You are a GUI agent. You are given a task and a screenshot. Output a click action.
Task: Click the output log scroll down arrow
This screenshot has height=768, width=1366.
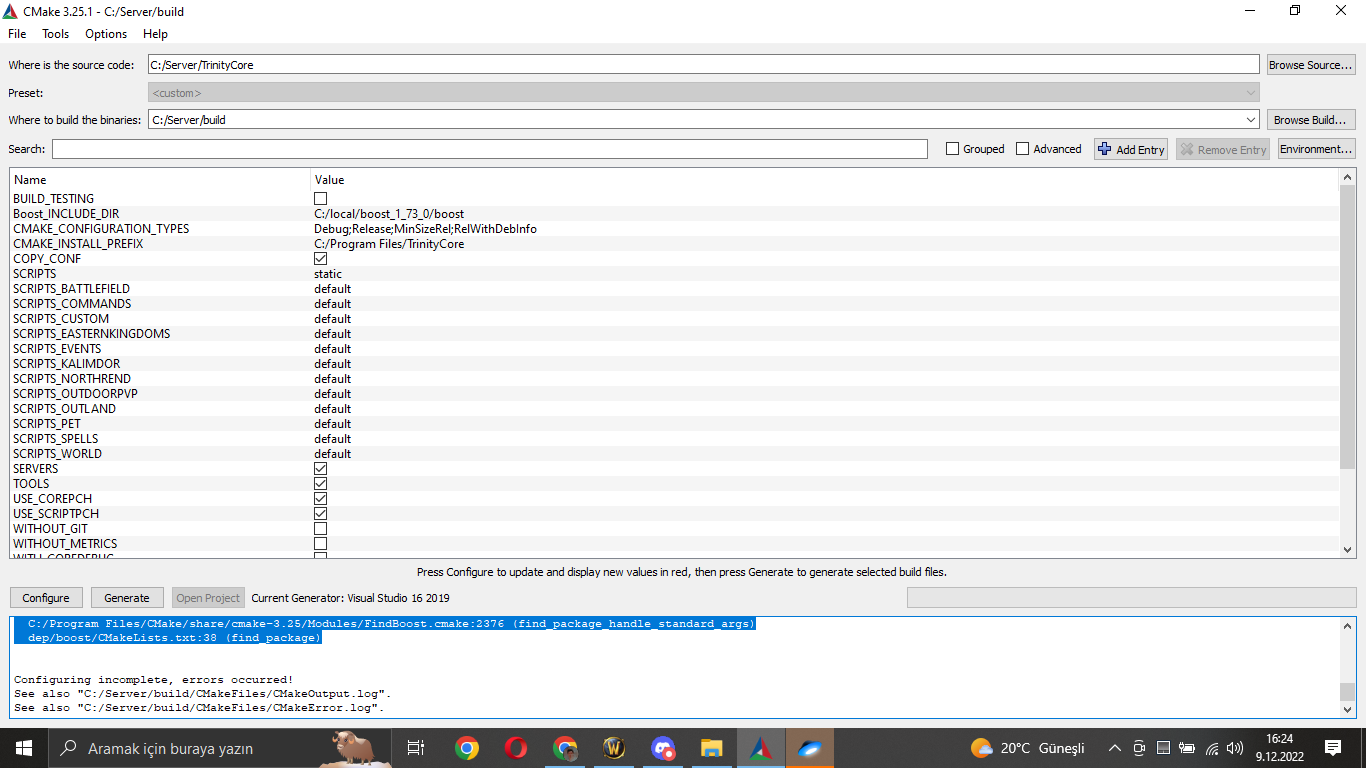(1348, 709)
